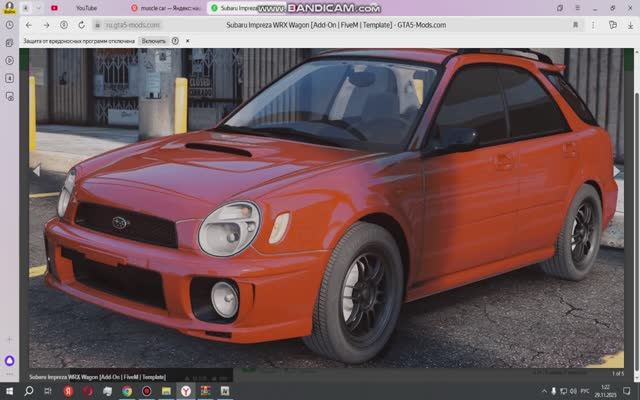Show the previous image with the left arrow
Viewport: 640px width, 400px height.
click(37, 171)
